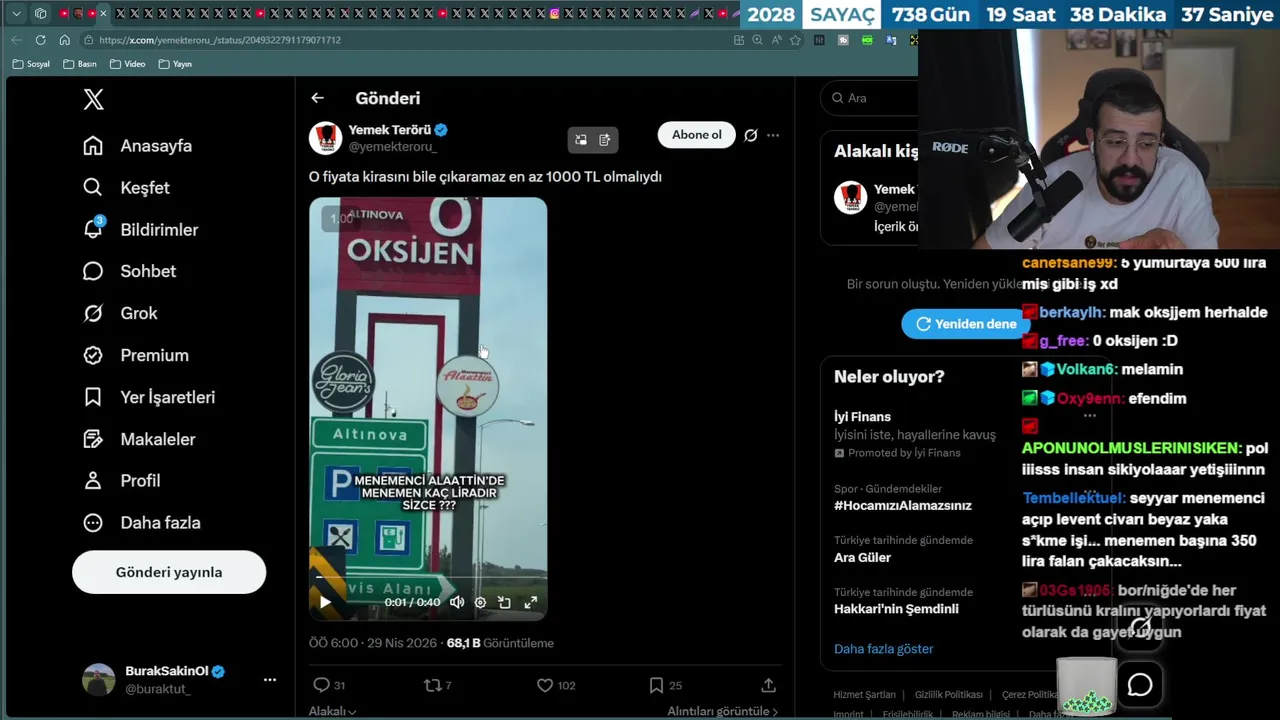Bookmark the post, 25 saves
This screenshot has height=720, width=1280.
coord(665,685)
